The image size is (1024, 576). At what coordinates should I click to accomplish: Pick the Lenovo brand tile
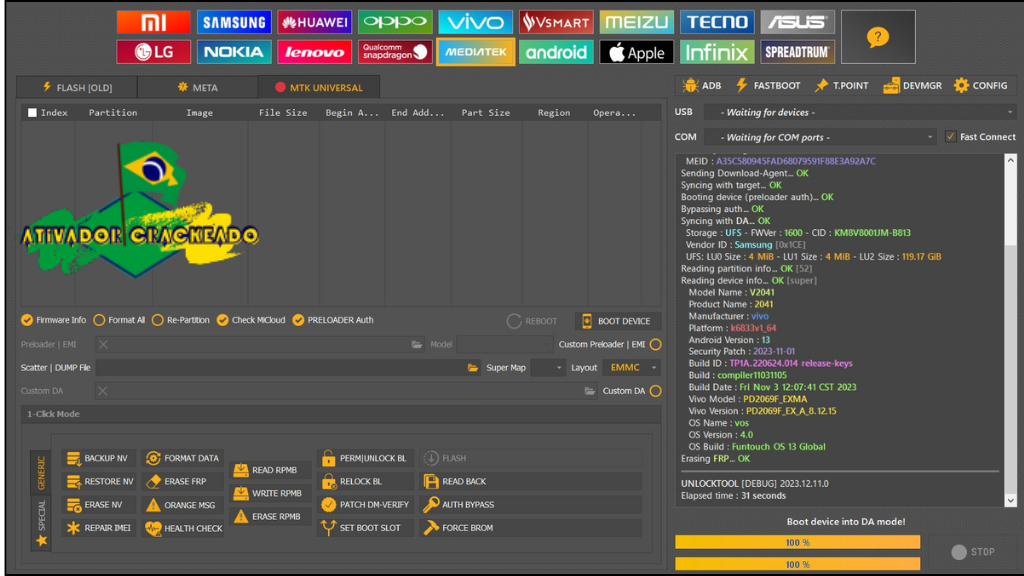tap(314, 52)
